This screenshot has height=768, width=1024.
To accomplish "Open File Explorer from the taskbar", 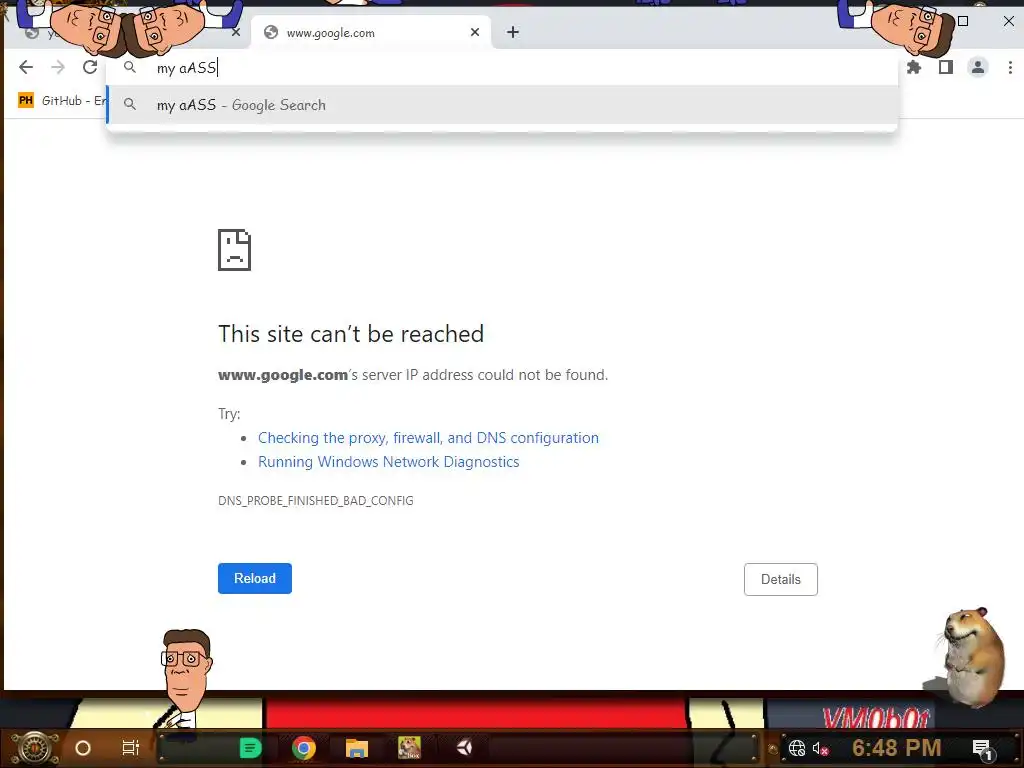I will tap(357, 748).
